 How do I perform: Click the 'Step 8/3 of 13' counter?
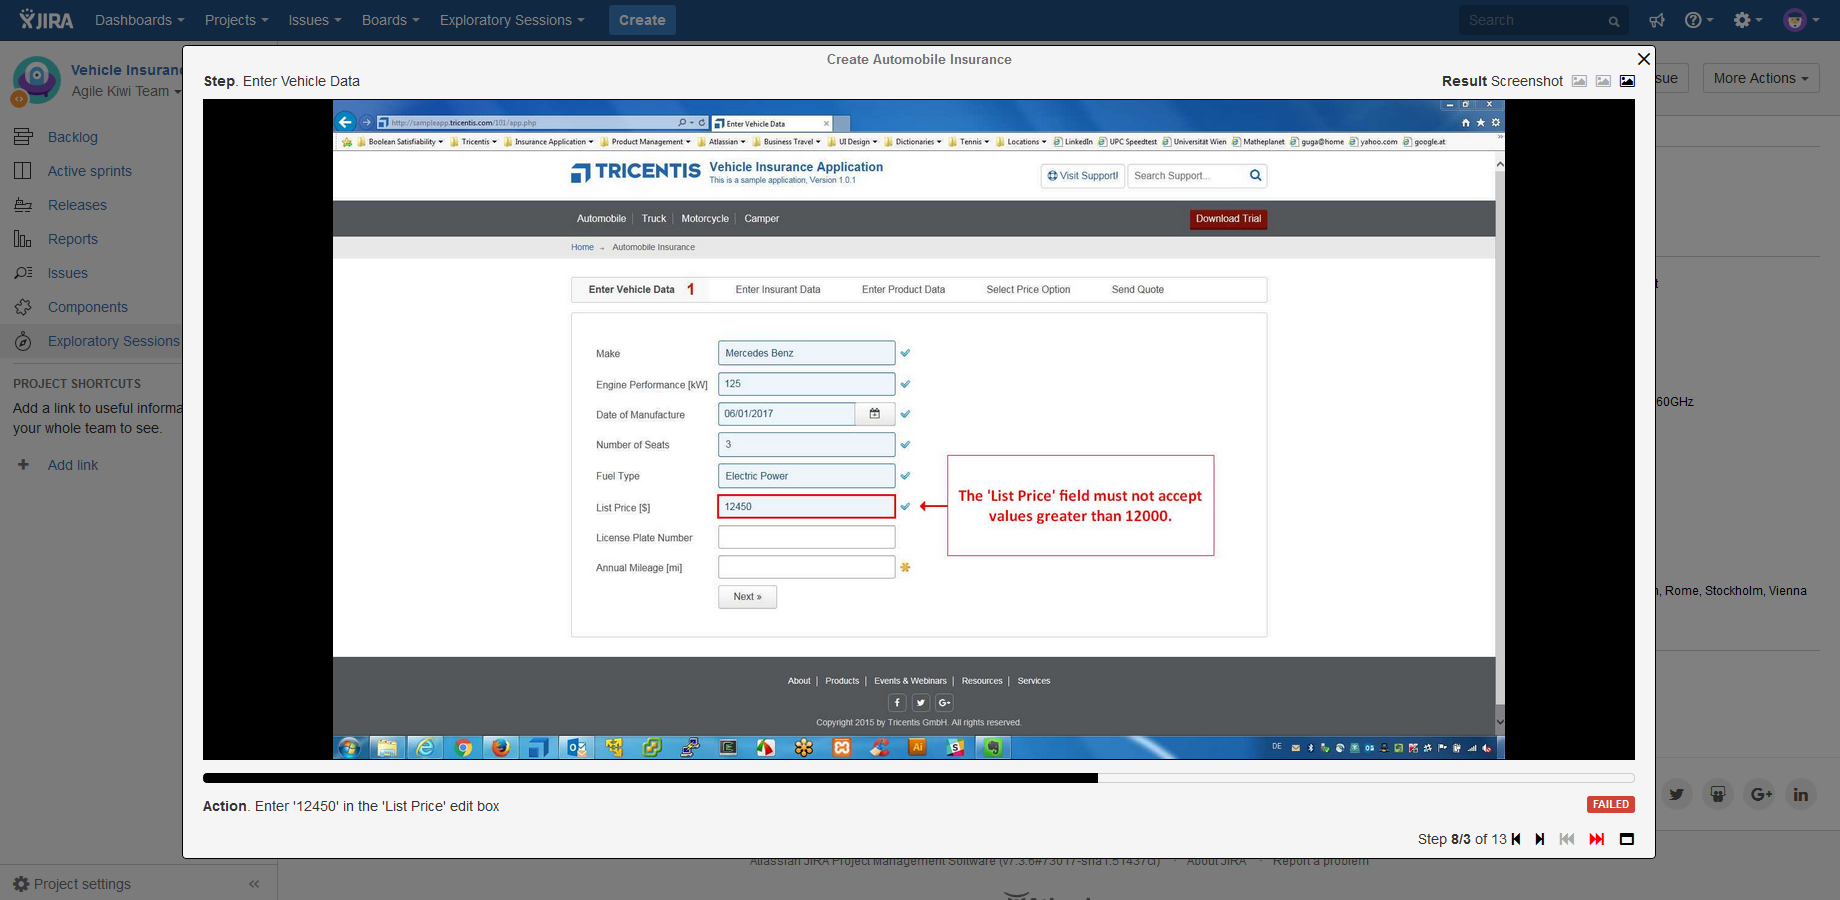click(x=1462, y=839)
